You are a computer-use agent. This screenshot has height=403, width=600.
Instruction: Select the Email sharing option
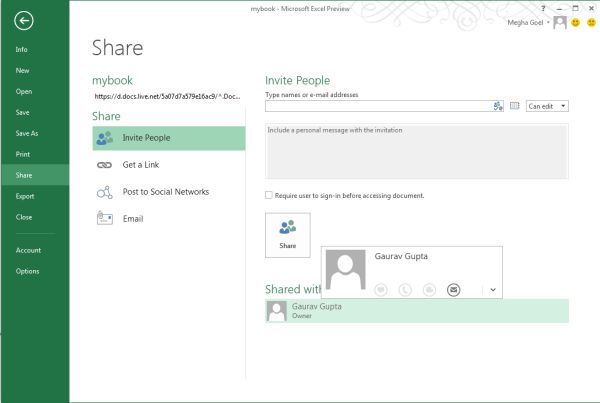pos(169,219)
